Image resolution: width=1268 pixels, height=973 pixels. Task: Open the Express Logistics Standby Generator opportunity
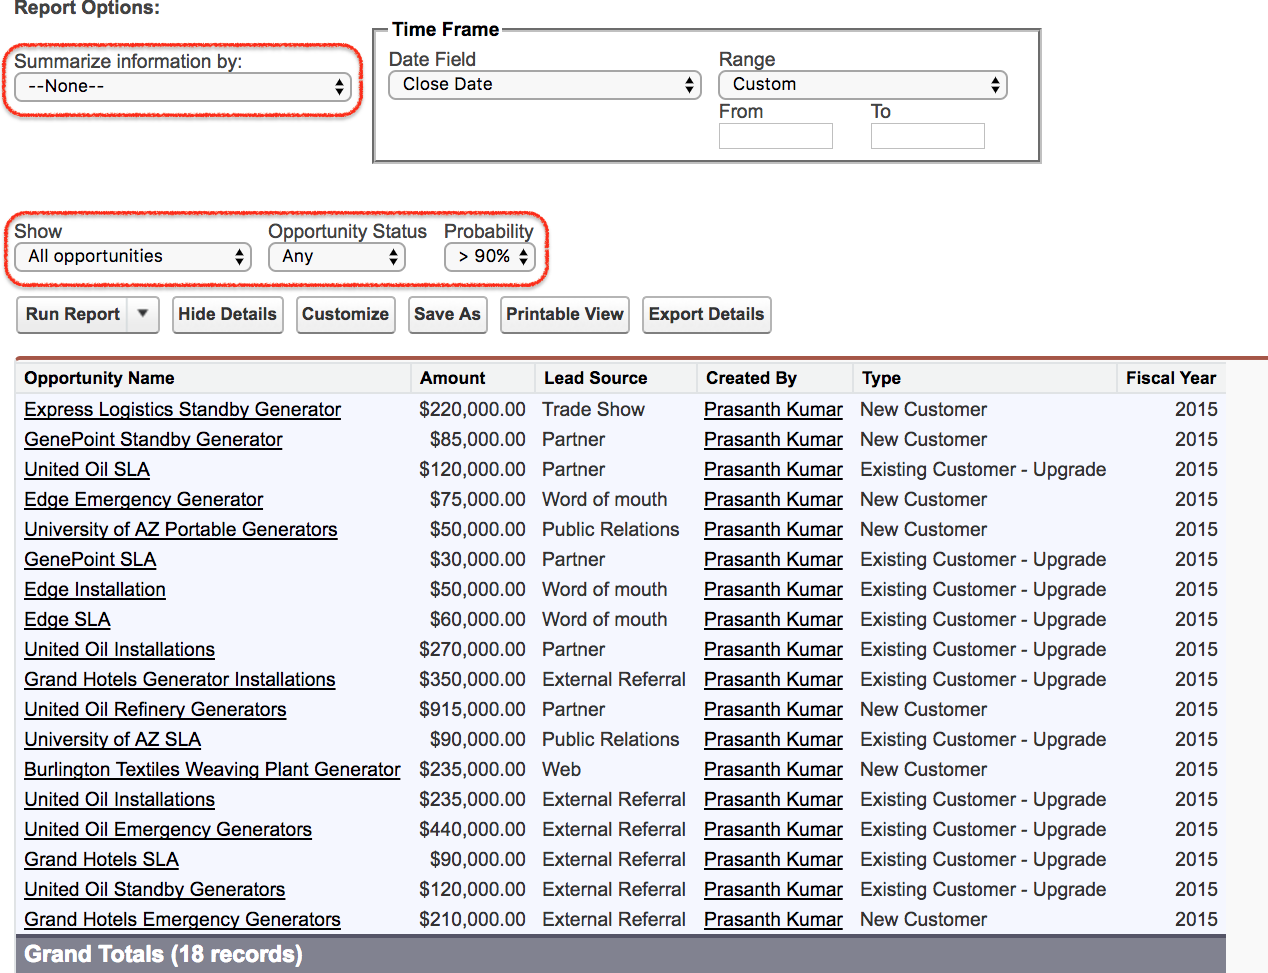tap(182, 409)
